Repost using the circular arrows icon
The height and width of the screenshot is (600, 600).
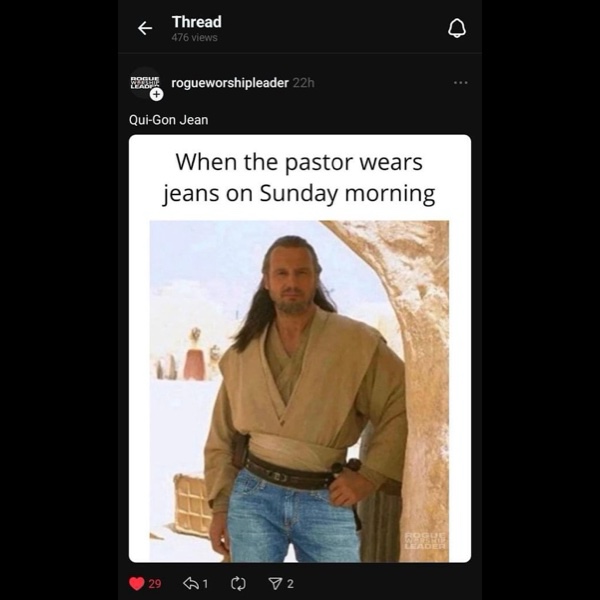pyautogui.click(x=238, y=584)
